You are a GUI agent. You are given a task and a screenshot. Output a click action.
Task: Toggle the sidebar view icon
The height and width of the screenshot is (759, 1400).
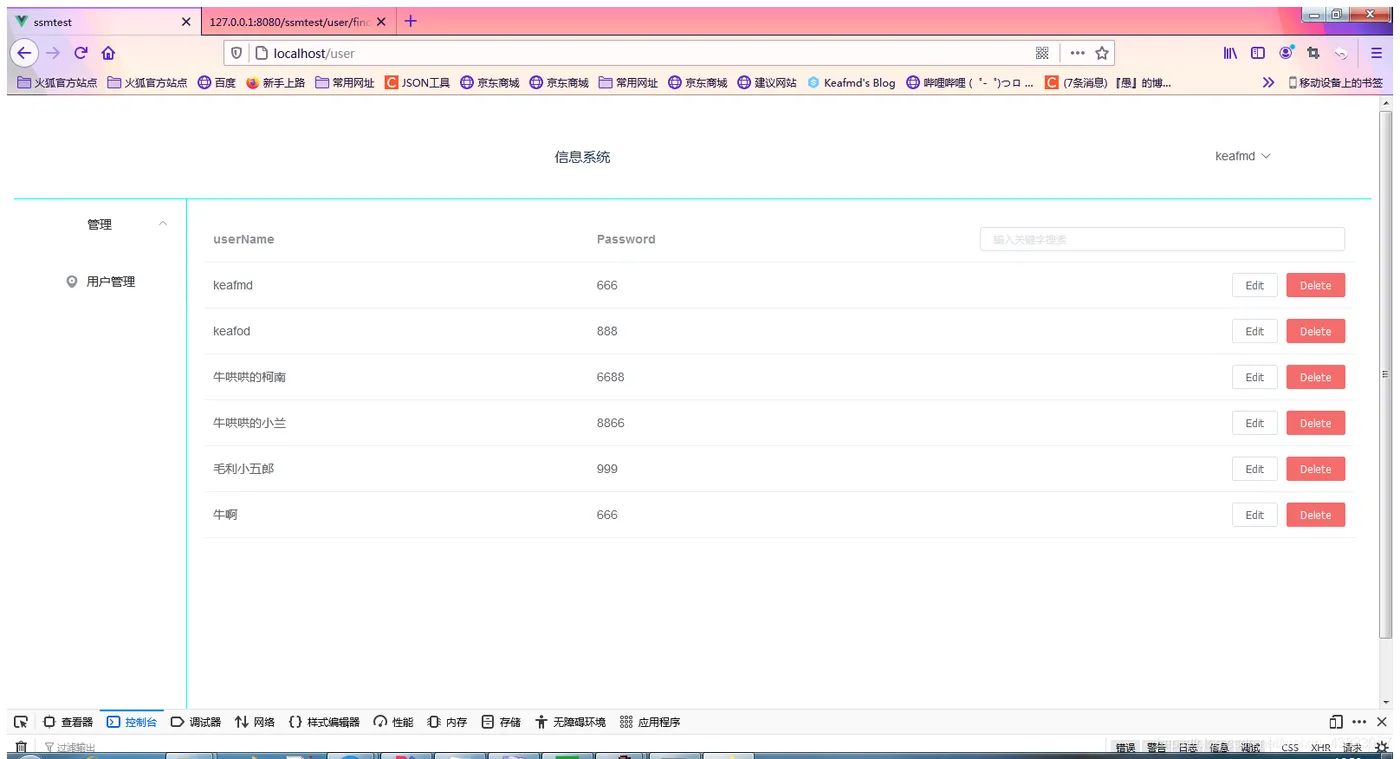tap(1258, 53)
